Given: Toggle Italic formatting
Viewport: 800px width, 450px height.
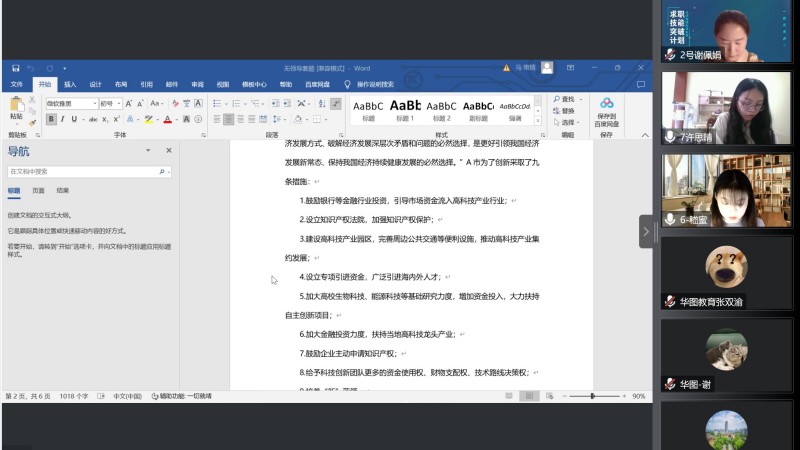Looking at the screenshot, I should pos(62,119).
